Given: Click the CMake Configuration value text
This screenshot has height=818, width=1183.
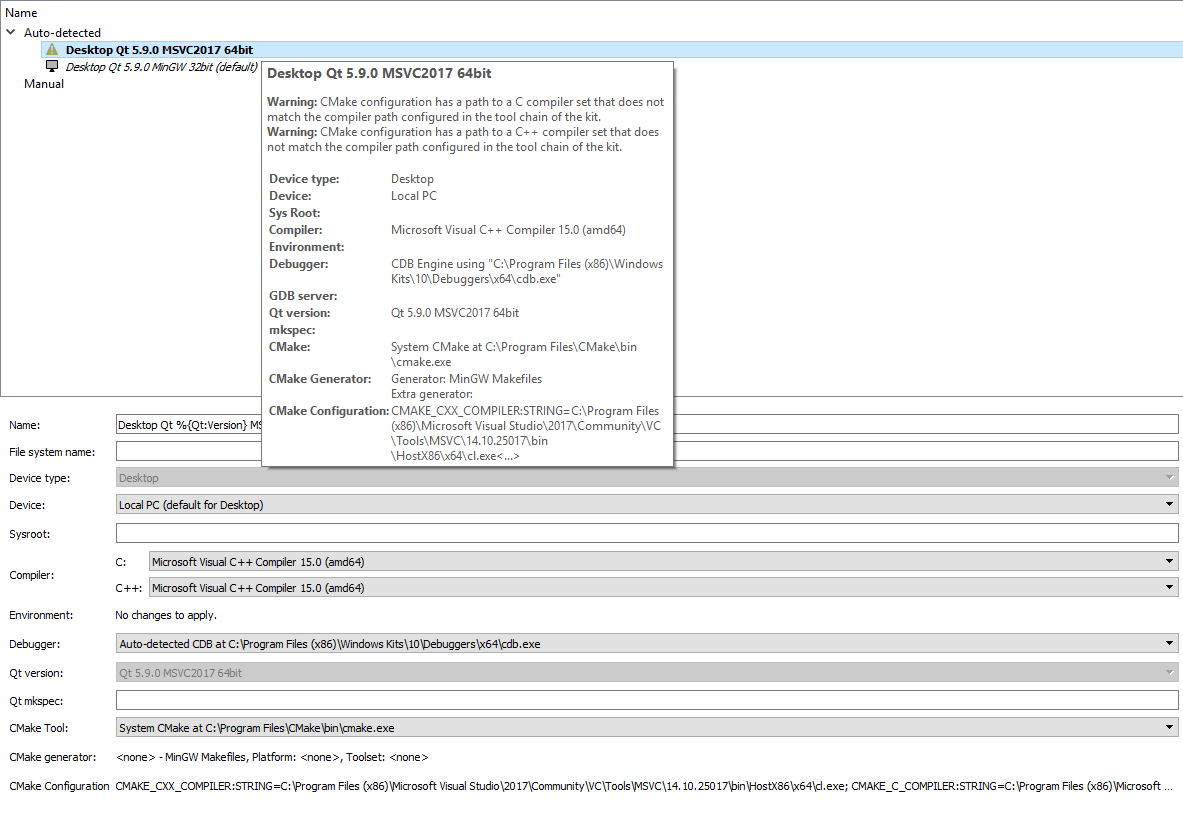Looking at the screenshot, I should click(644, 786).
